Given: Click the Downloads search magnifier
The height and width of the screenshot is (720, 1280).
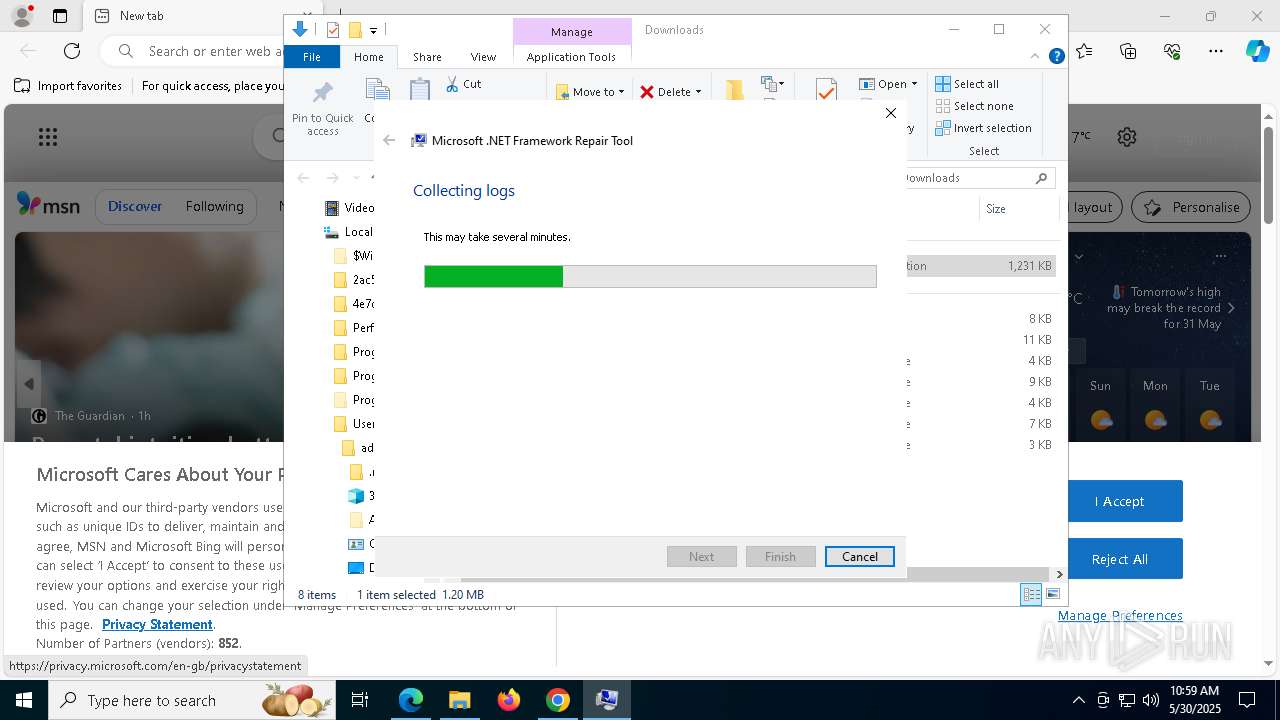Looking at the screenshot, I should [1041, 178].
